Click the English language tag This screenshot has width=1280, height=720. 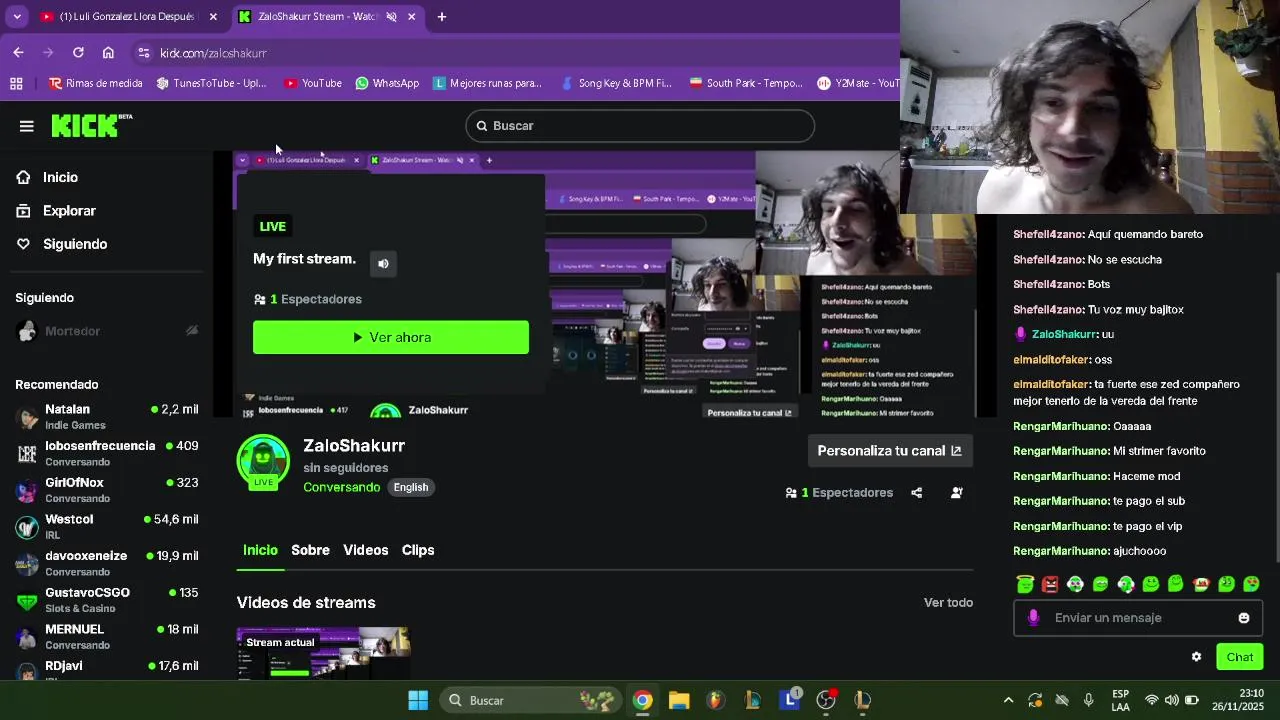pyautogui.click(x=410, y=488)
